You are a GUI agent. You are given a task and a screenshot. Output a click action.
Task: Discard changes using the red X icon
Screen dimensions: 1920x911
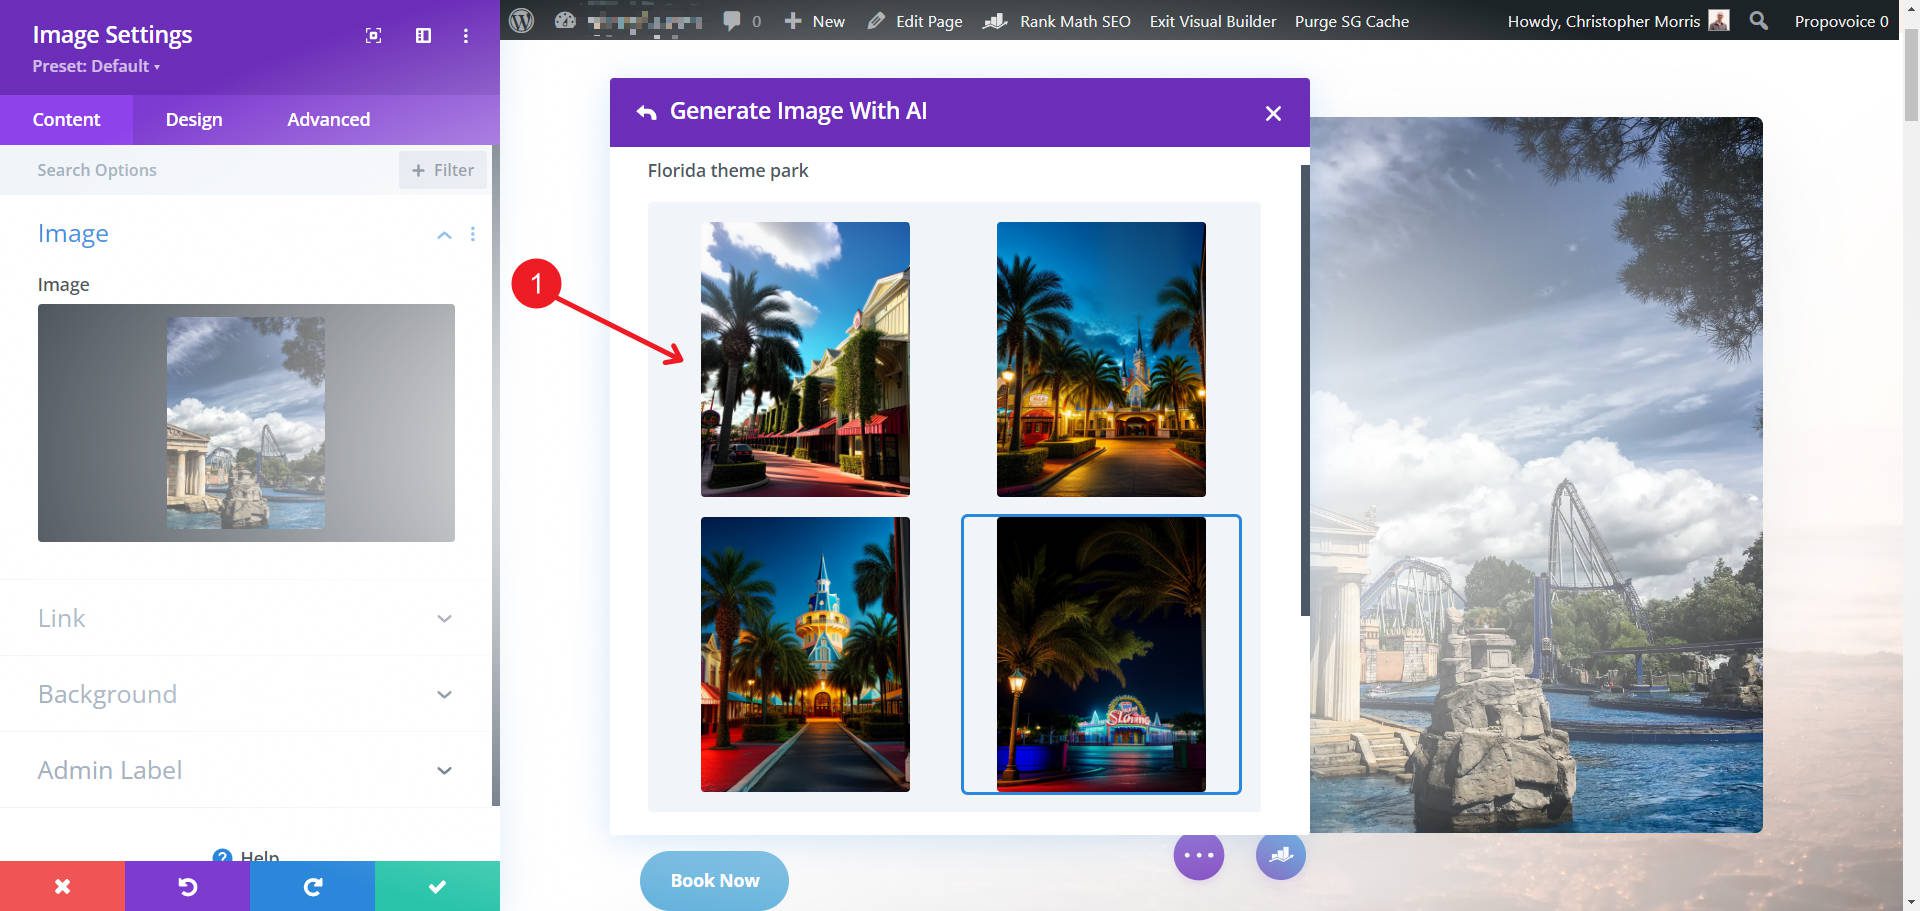point(62,885)
